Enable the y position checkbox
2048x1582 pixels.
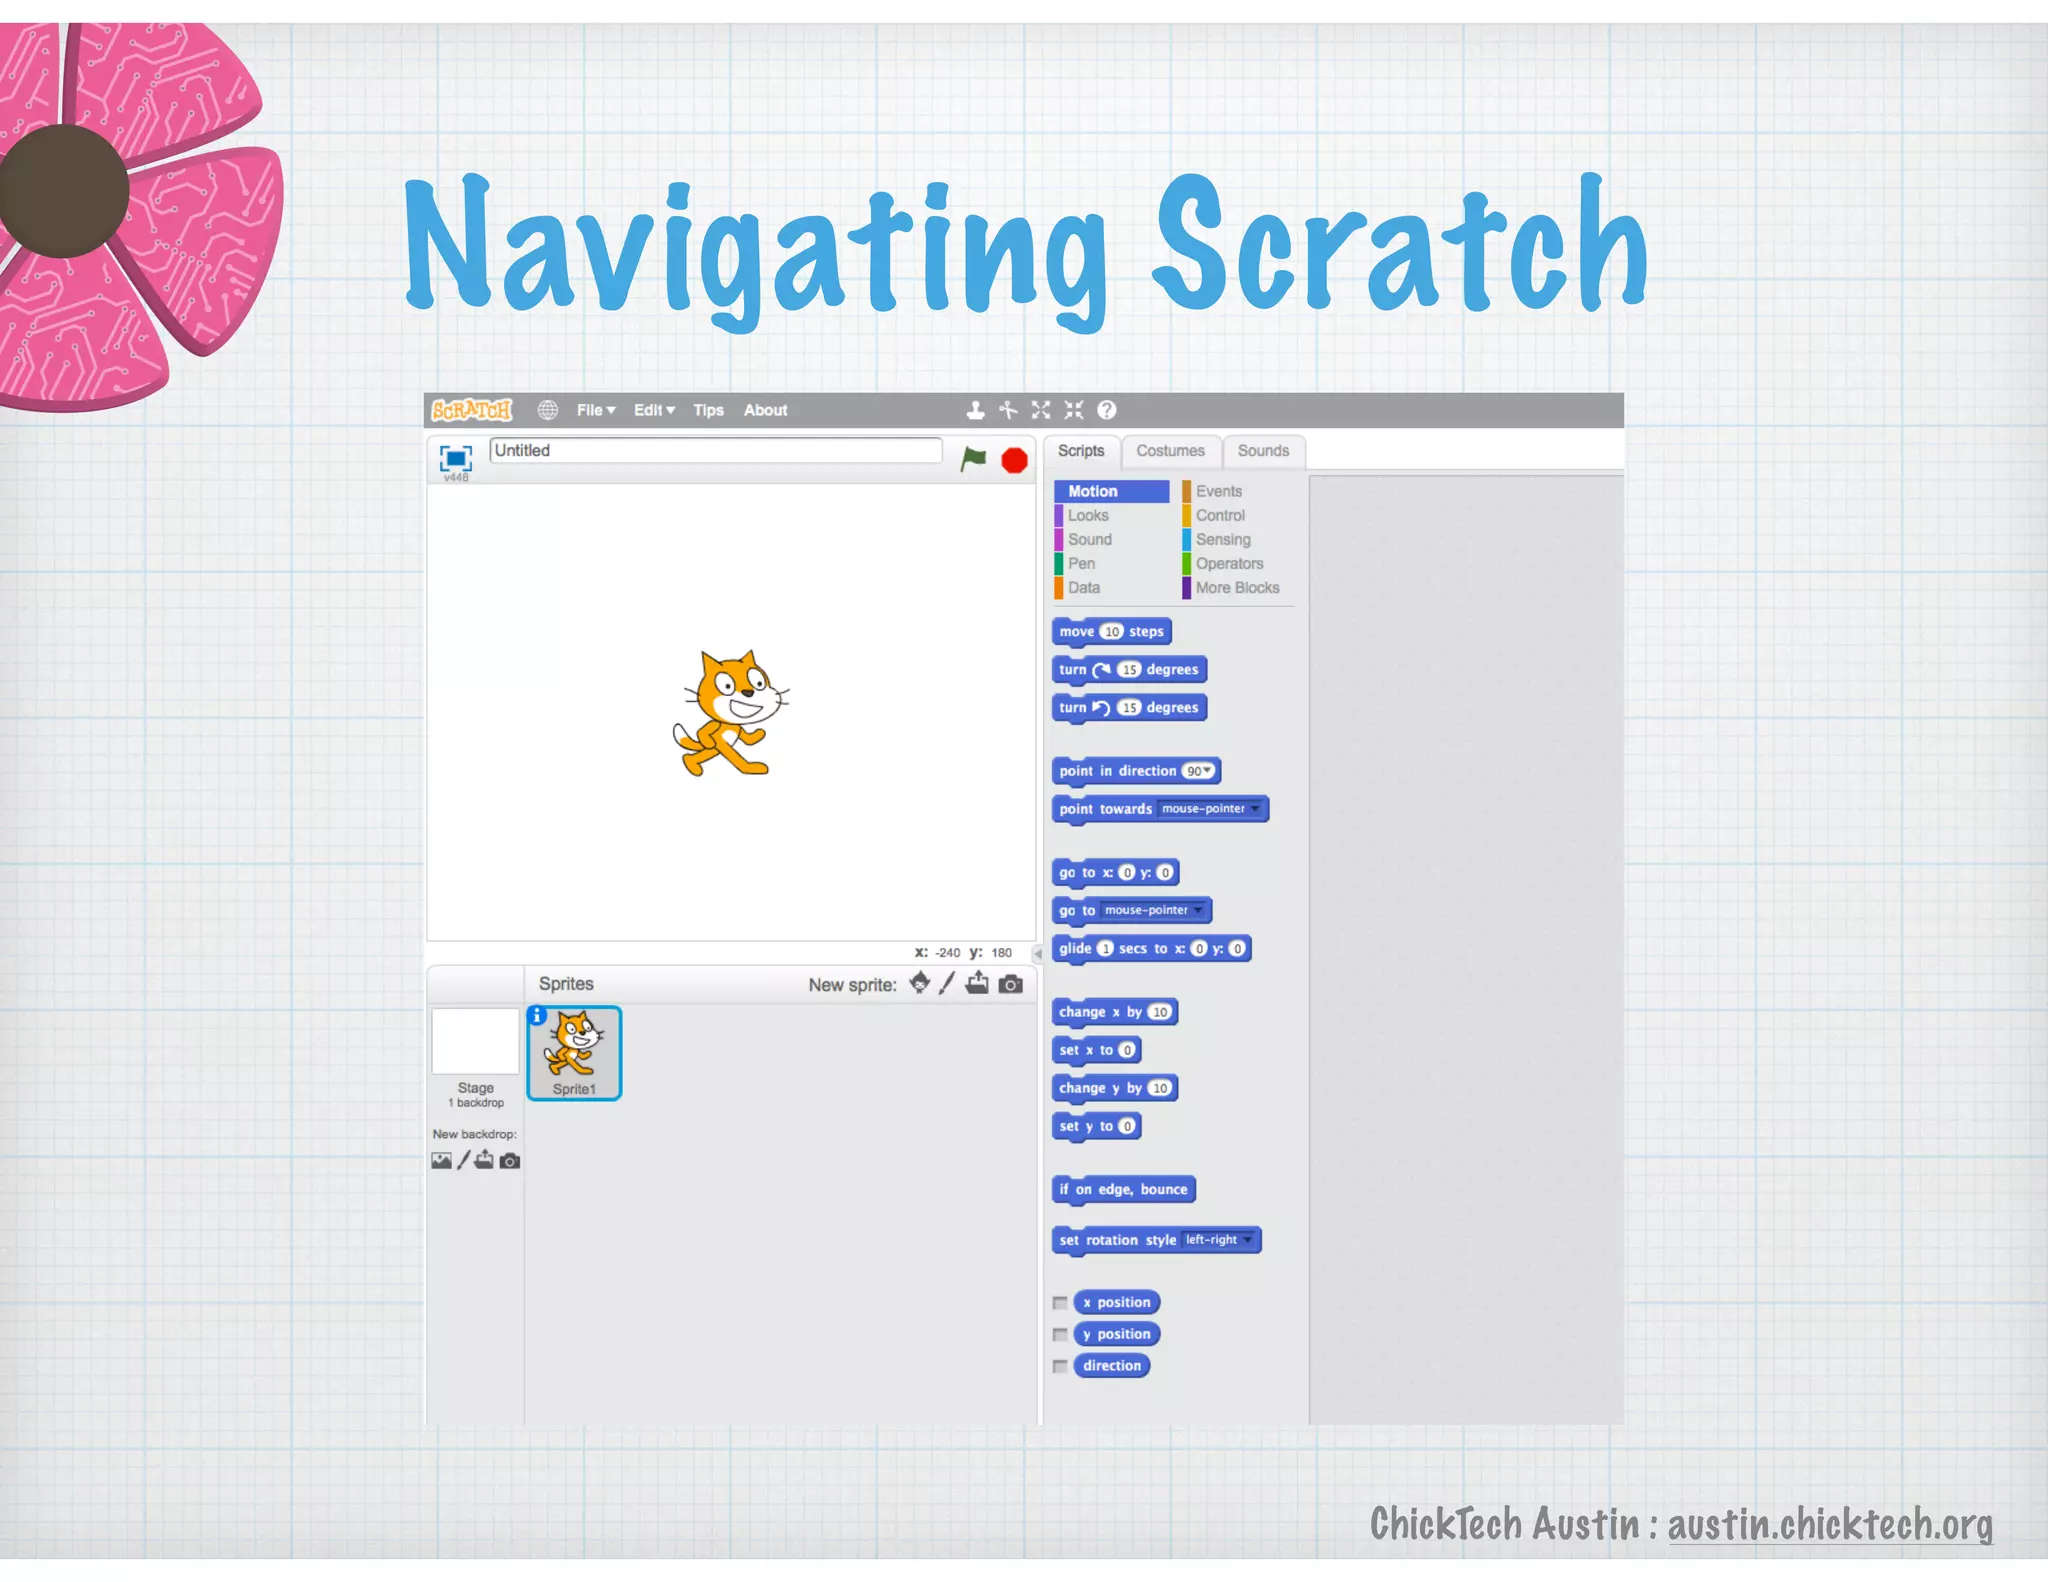(1060, 1335)
